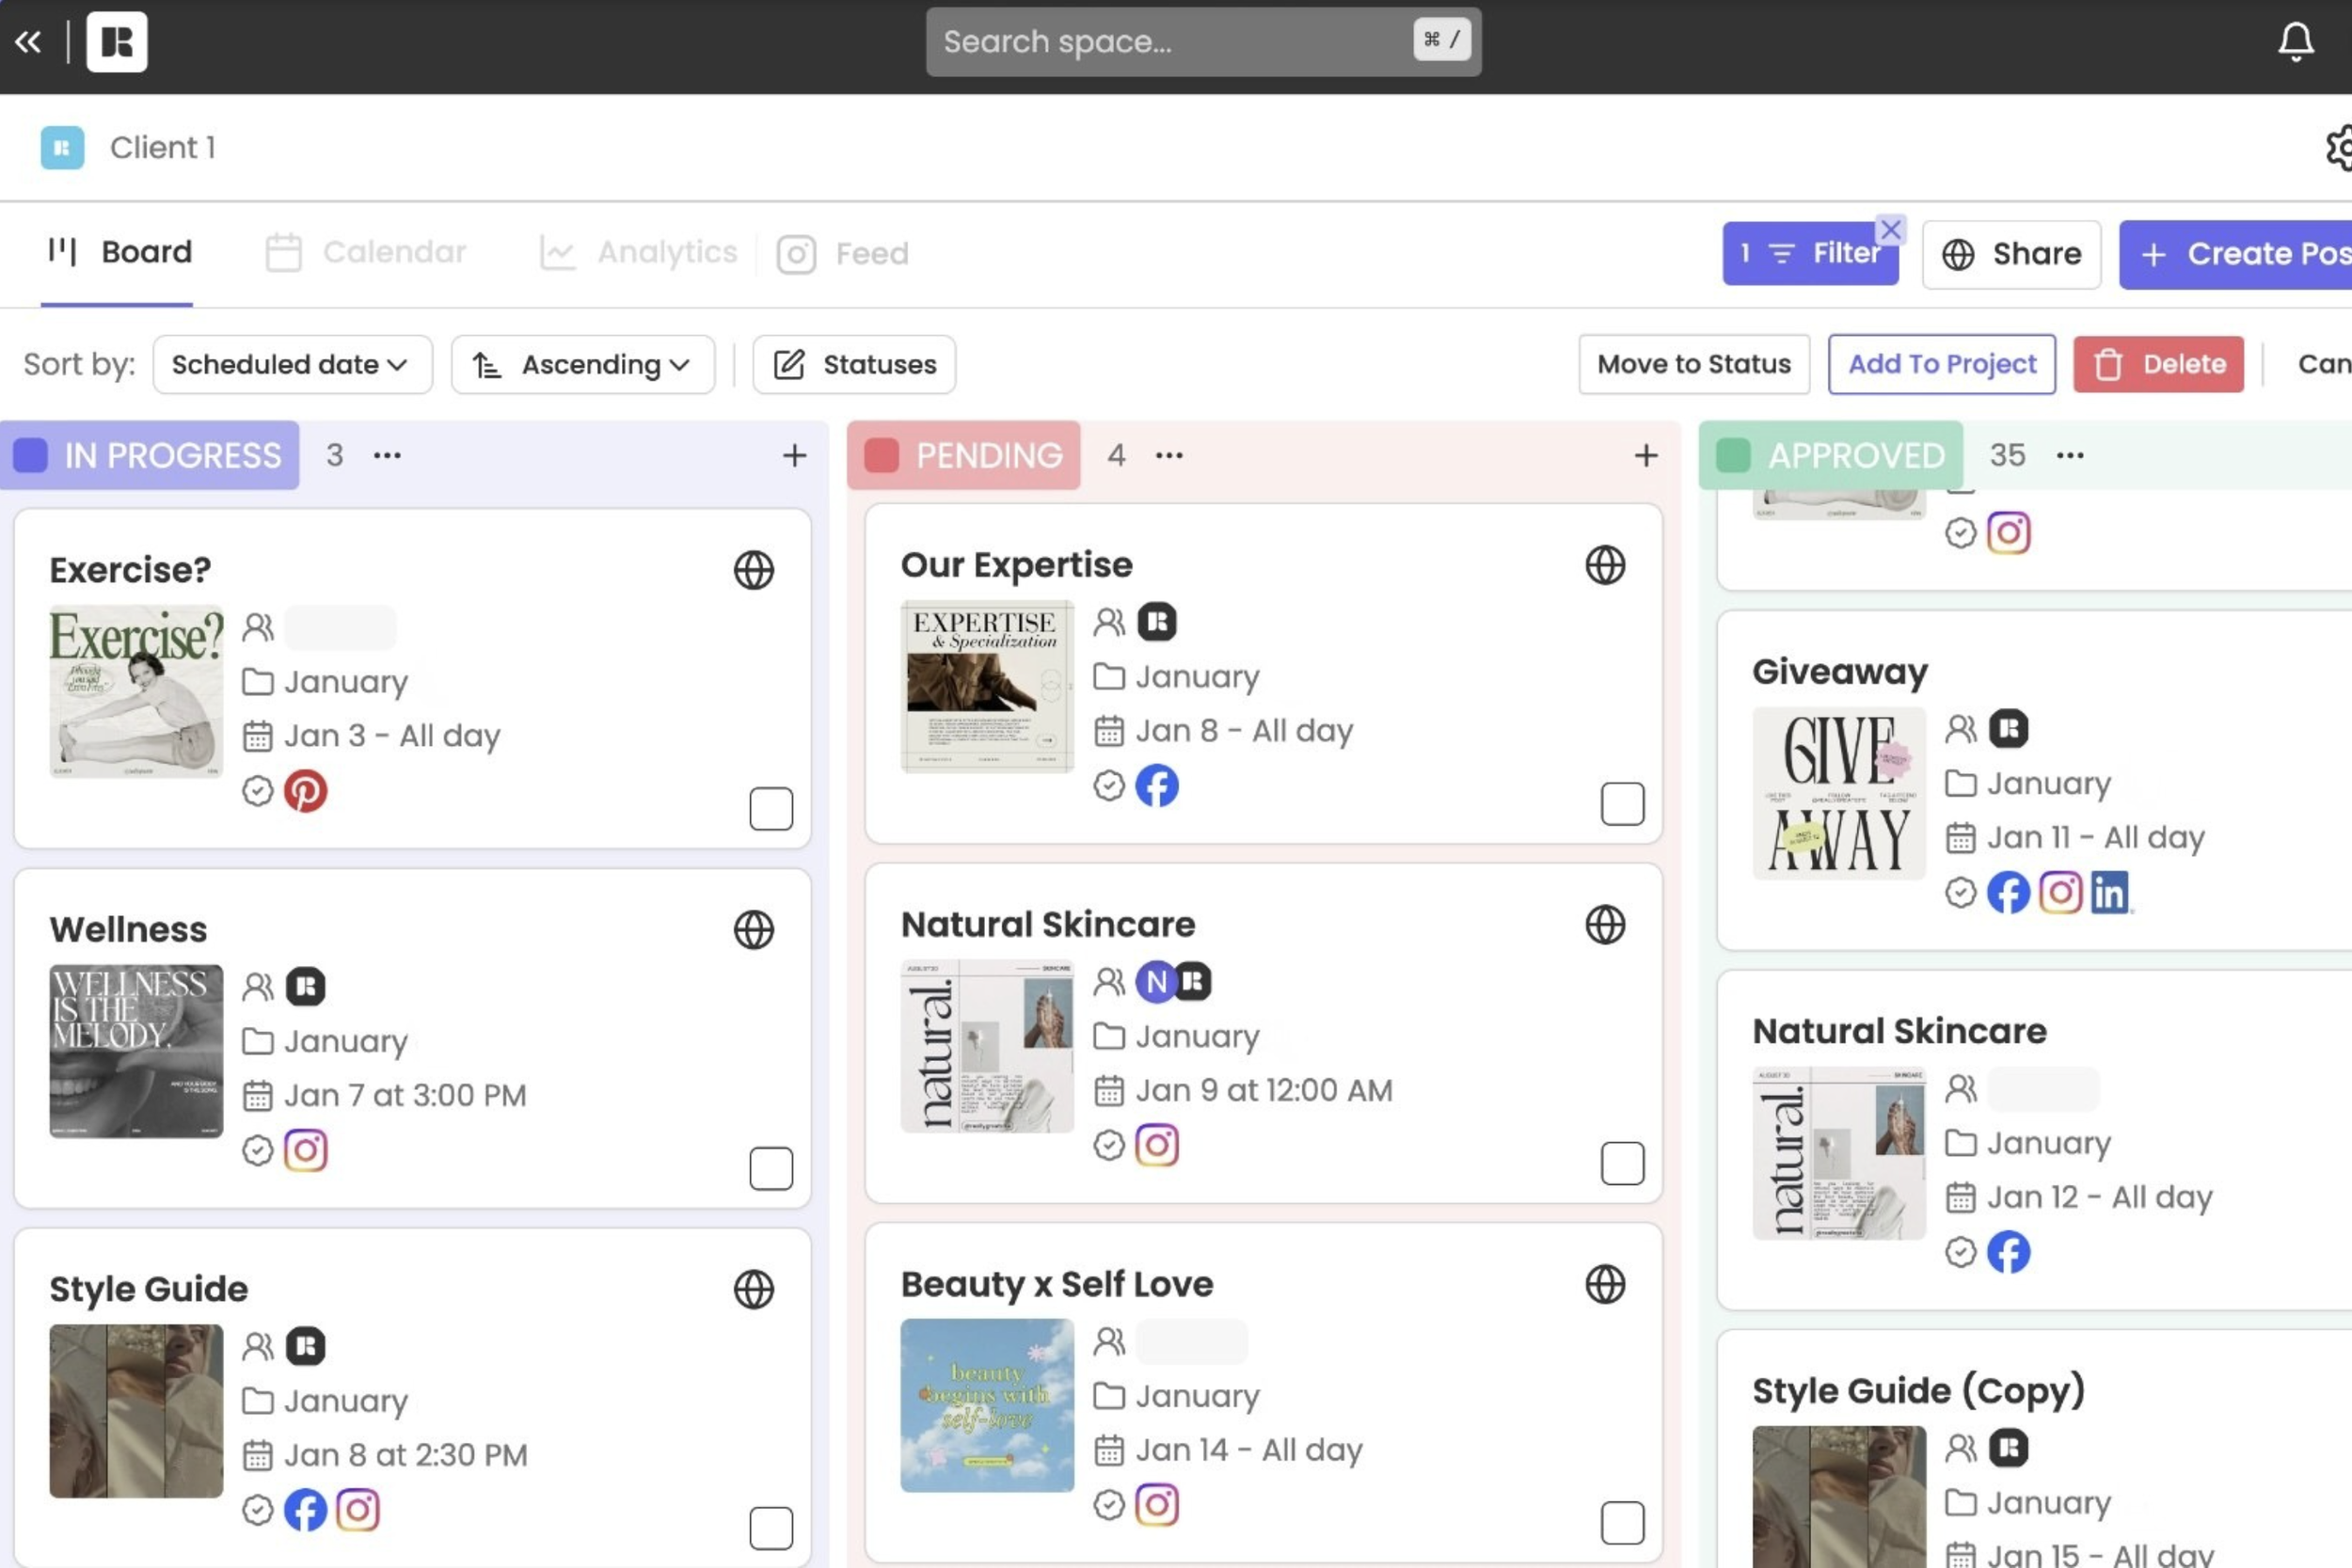Click Pinterest icon on Exercise? card
The width and height of the screenshot is (2352, 1568).
305,791
